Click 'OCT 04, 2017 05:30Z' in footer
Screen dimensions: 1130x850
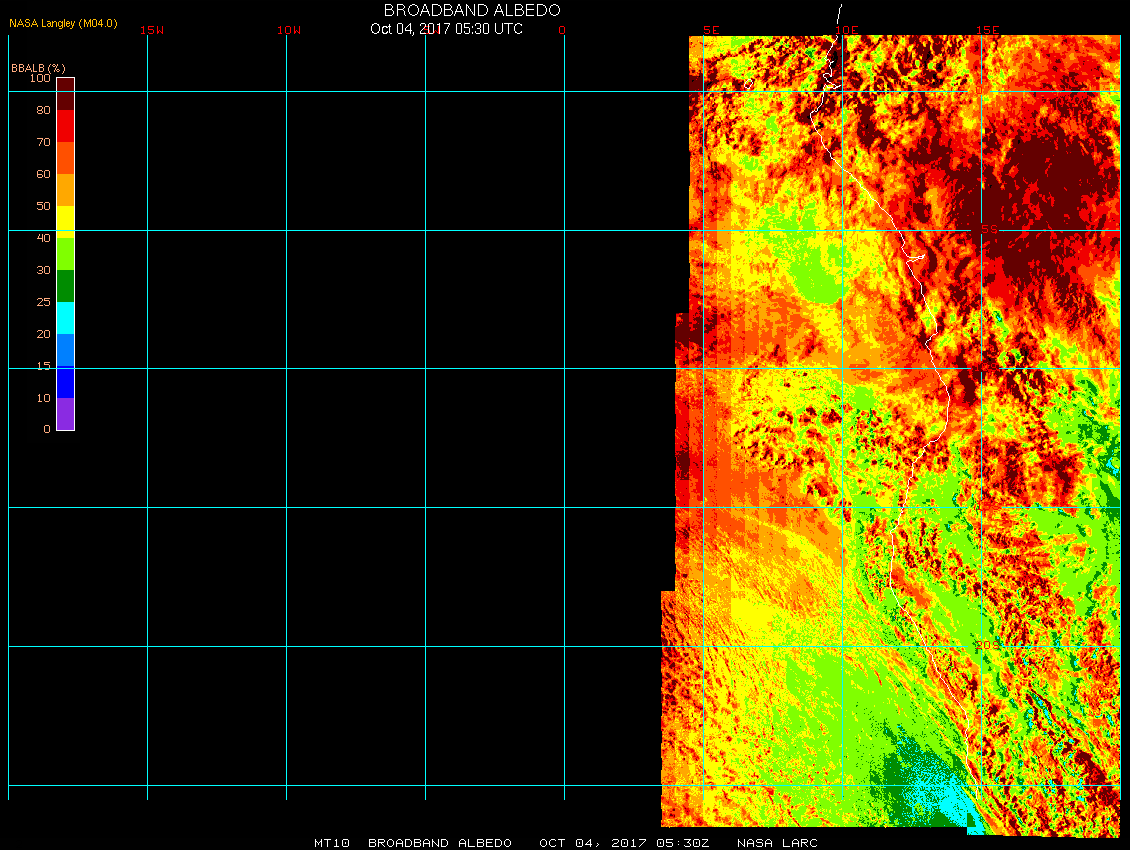pos(624,843)
